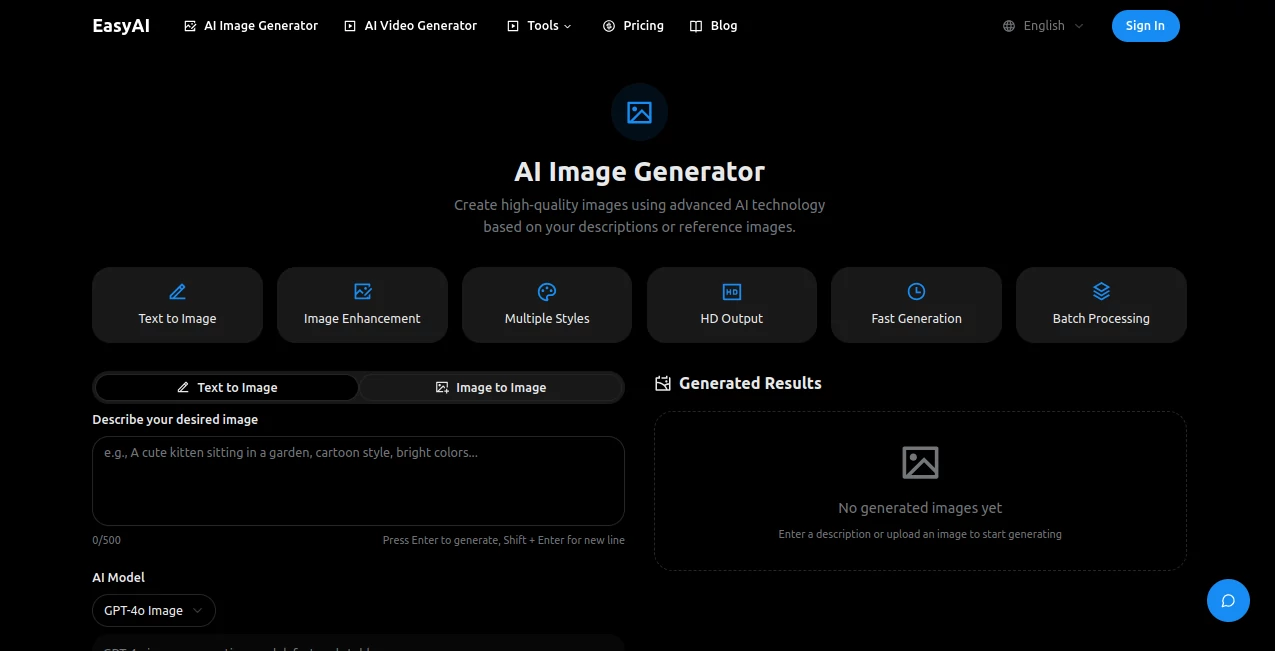Viewport: 1275px width, 651px height.
Task: Click the Image Enhancement feature icon
Action: [x=362, y=291]
